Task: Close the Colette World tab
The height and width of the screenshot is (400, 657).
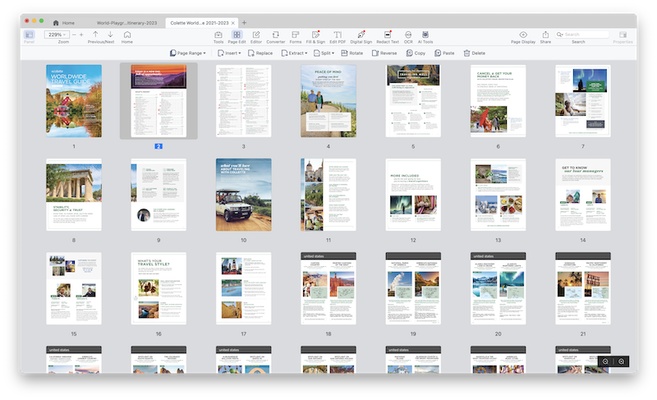Action: [233, 23]
